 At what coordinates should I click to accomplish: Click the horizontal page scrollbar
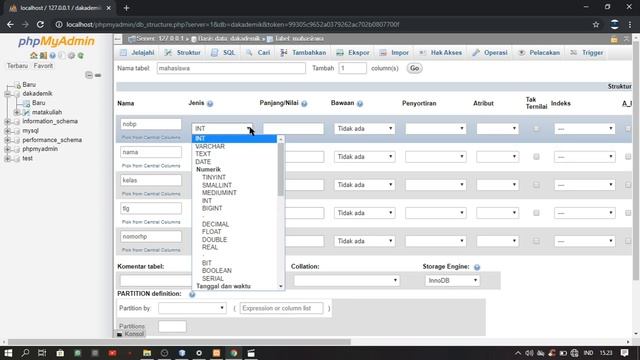pyautogui.click(x=179, y=342)
